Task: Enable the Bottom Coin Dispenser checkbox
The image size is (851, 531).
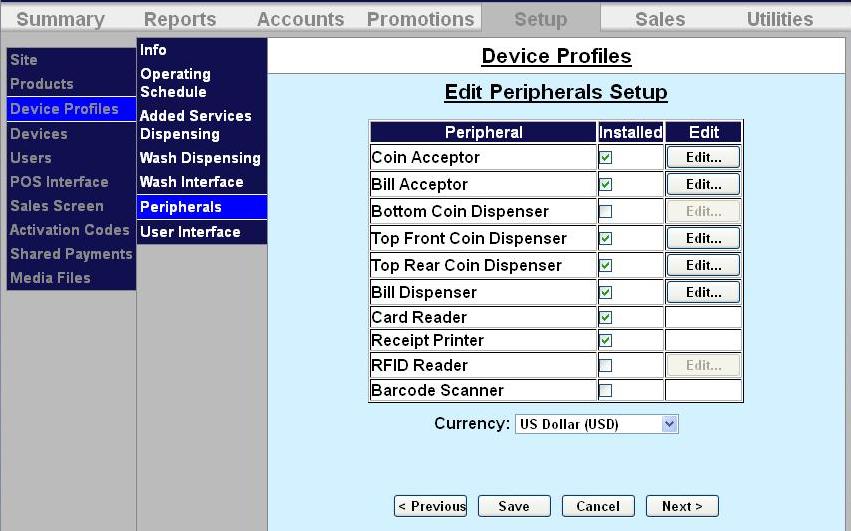Action: 606,211
